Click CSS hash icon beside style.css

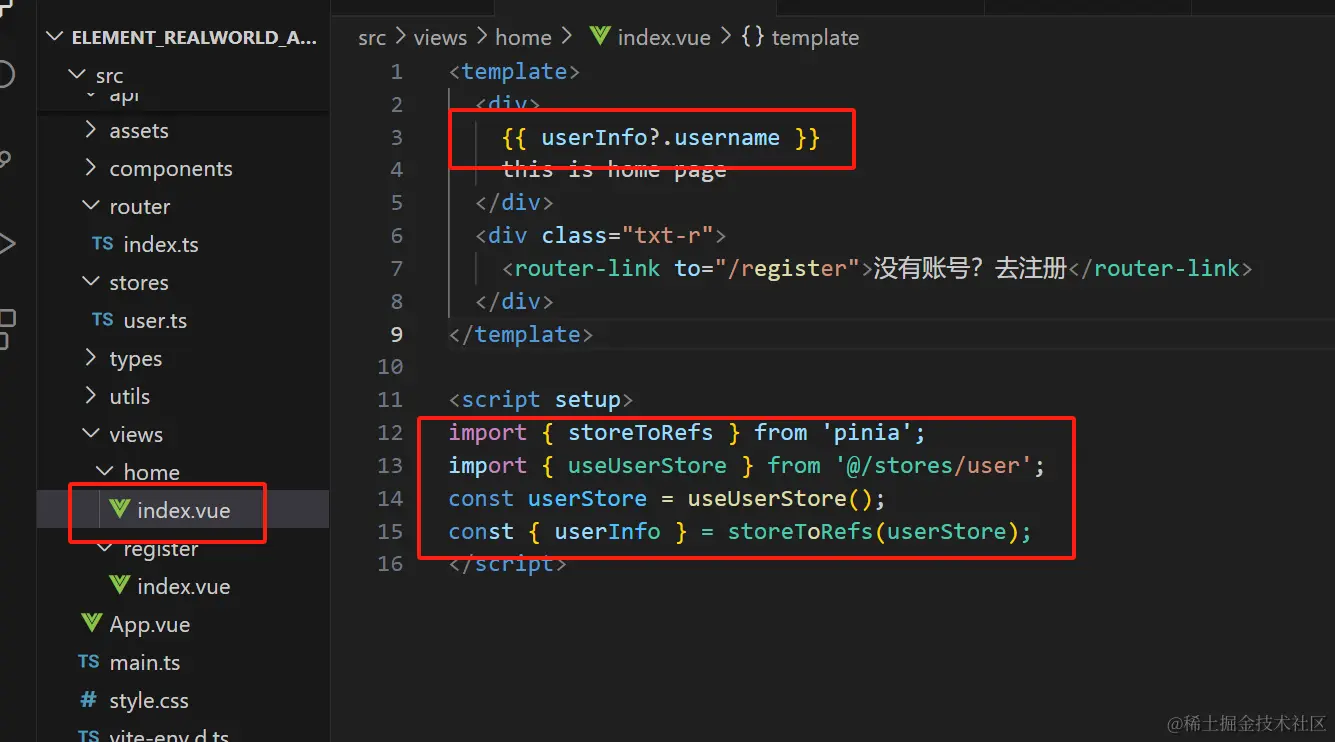(89, 700)
